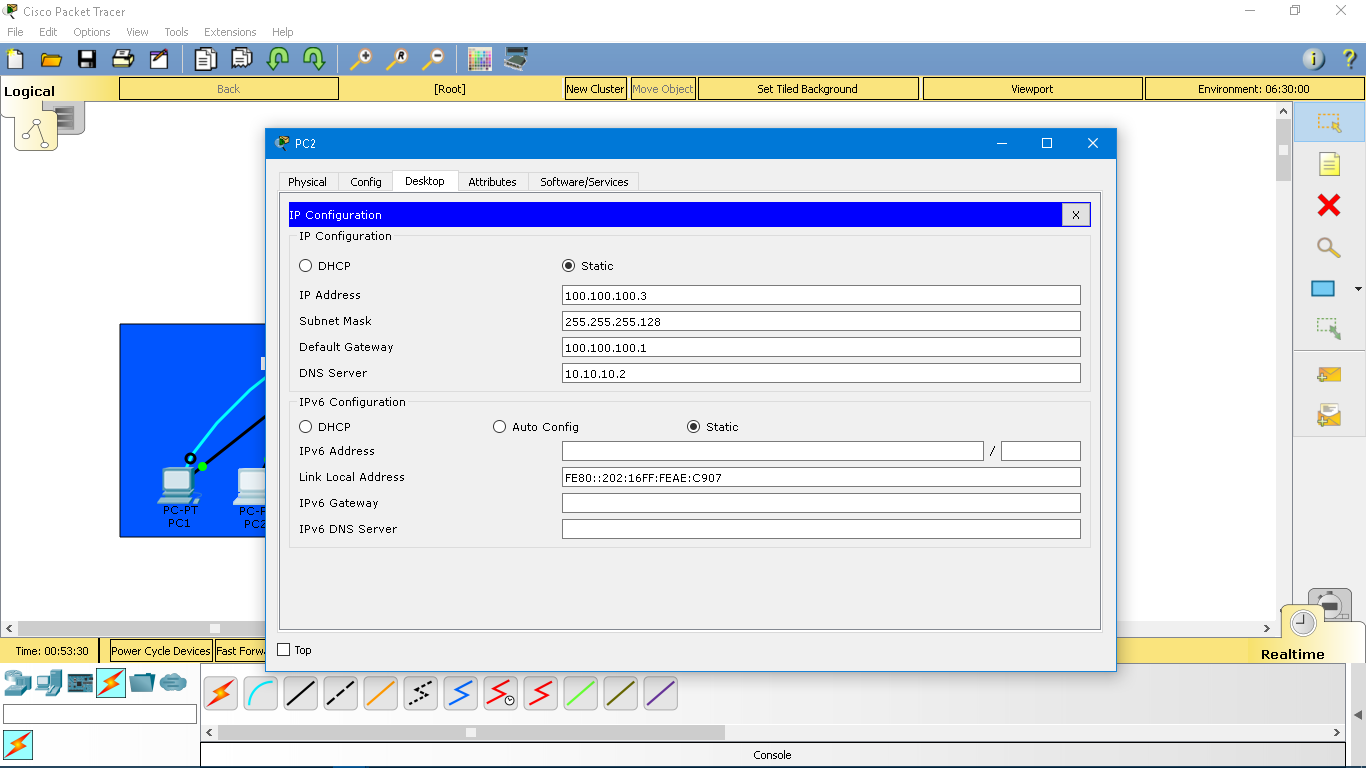Click the DNS Server field 10.10.10.2

pos(821,373)
